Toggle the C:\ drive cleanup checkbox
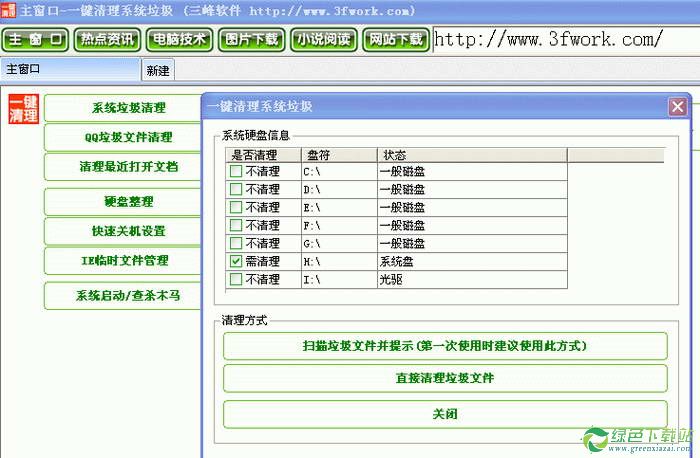Image resolution: width=700 pixels, height=458 pixels. tap(236, 171)
